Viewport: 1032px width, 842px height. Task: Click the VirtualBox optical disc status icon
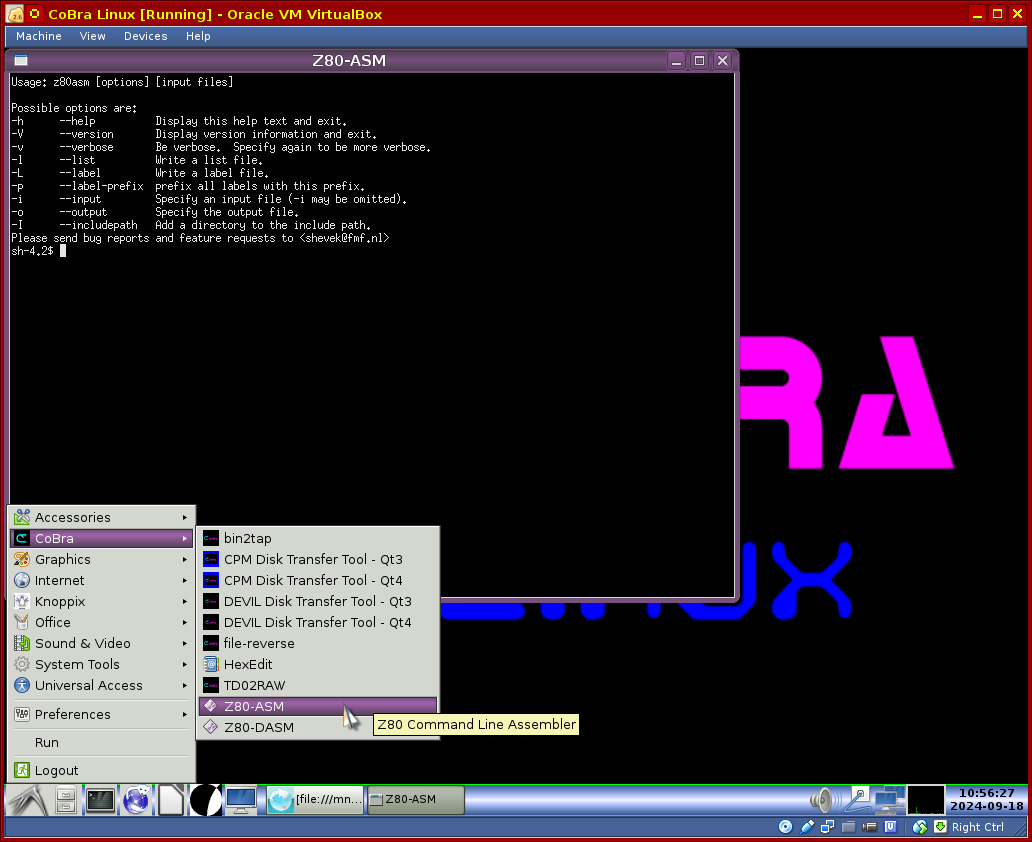coord(785,827)
